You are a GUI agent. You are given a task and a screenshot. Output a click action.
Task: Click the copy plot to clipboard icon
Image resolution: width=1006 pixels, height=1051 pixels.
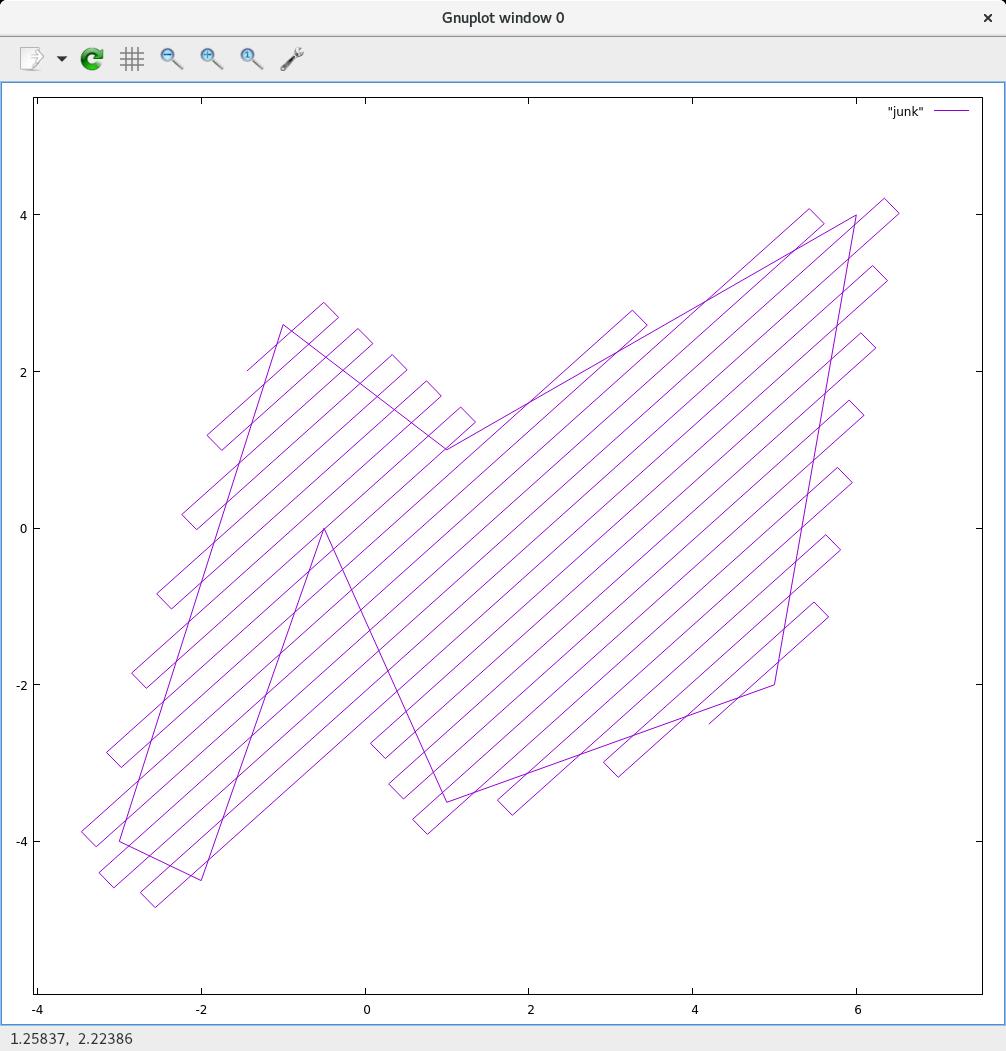coord(32,59)
